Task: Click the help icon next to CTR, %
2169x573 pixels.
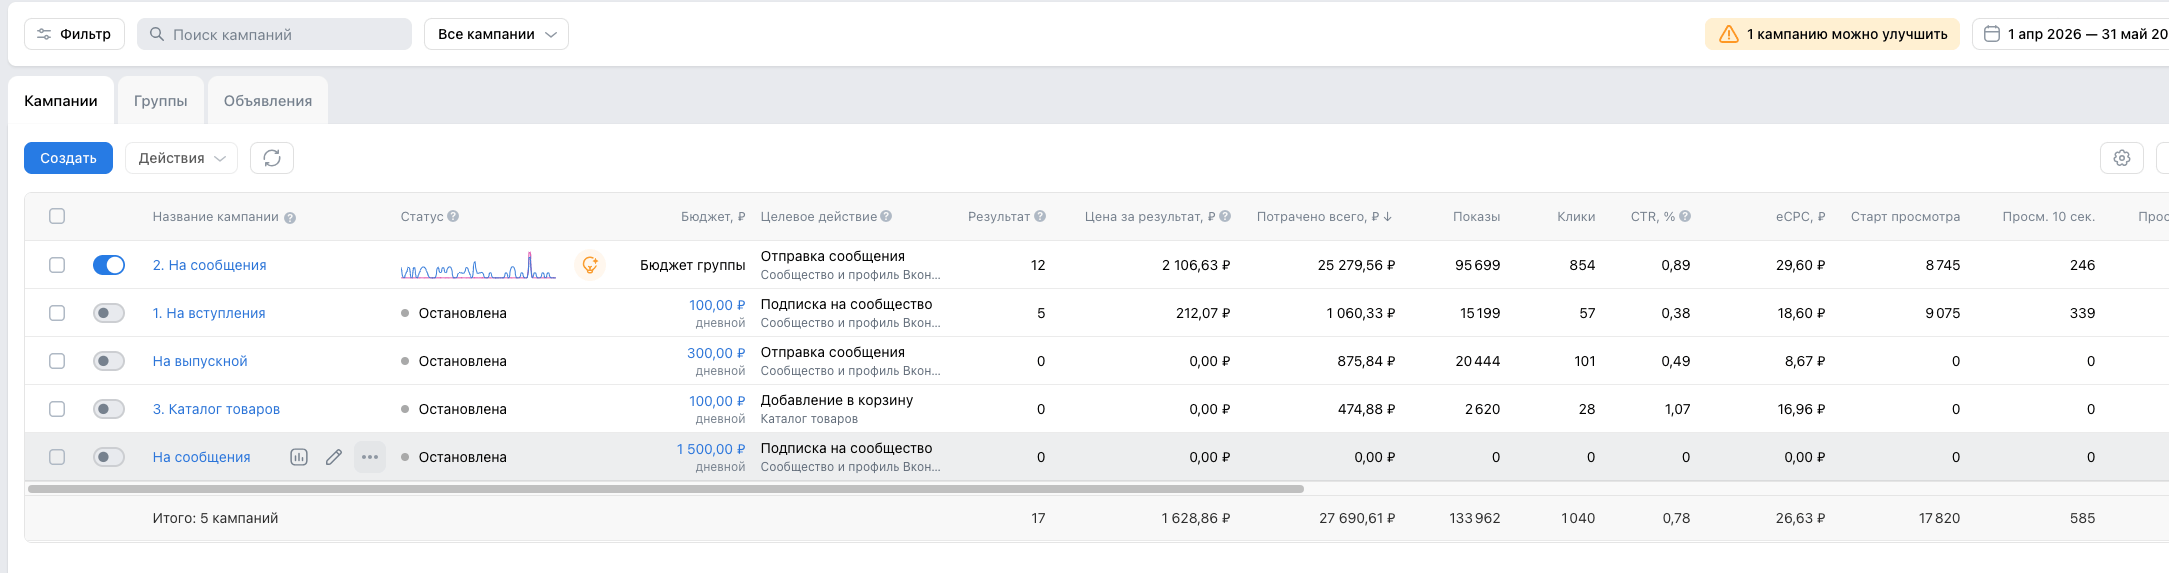Action: pos(1685,217)
